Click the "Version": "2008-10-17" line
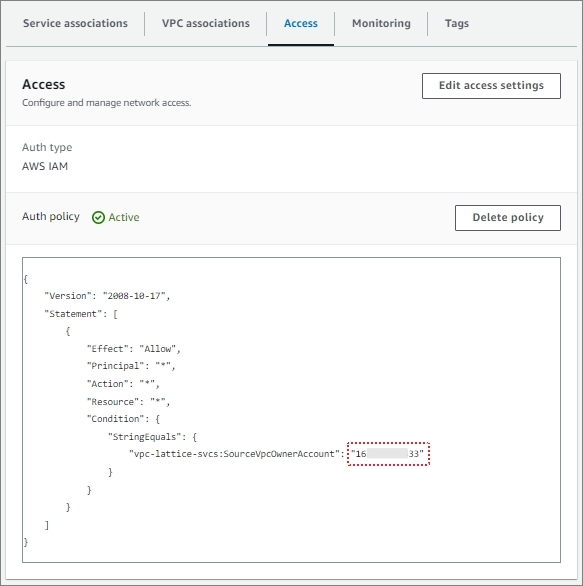This screenshot has width=583, height=586. (107, 296)
